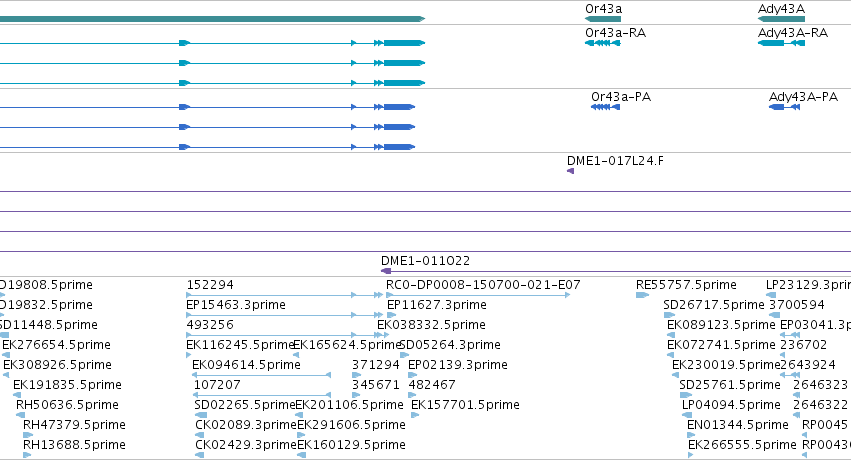
Task: Select the EK291606.5prime label
Action: click(351, 425)
